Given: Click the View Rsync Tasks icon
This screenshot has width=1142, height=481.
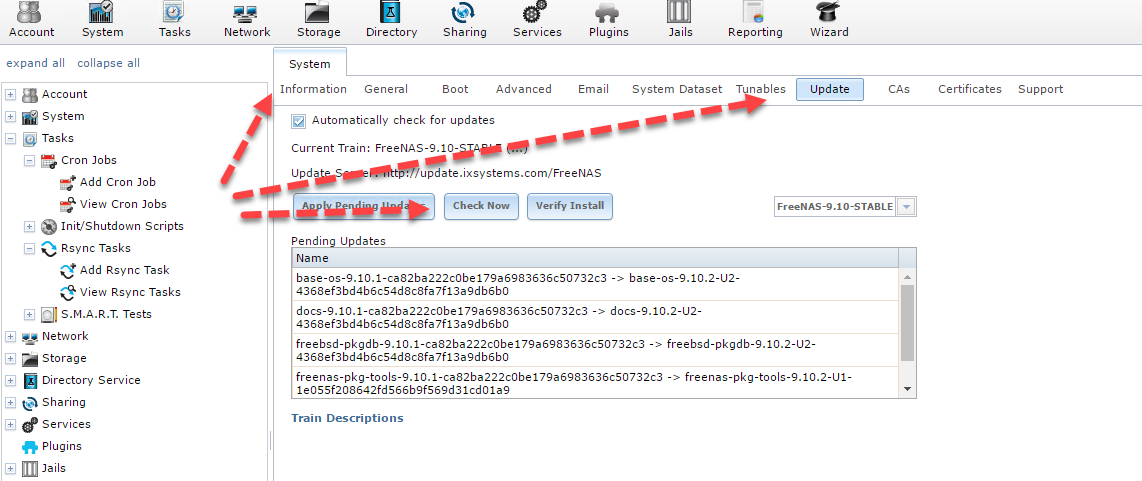Looking at the screenshot, I should (68, 292).
